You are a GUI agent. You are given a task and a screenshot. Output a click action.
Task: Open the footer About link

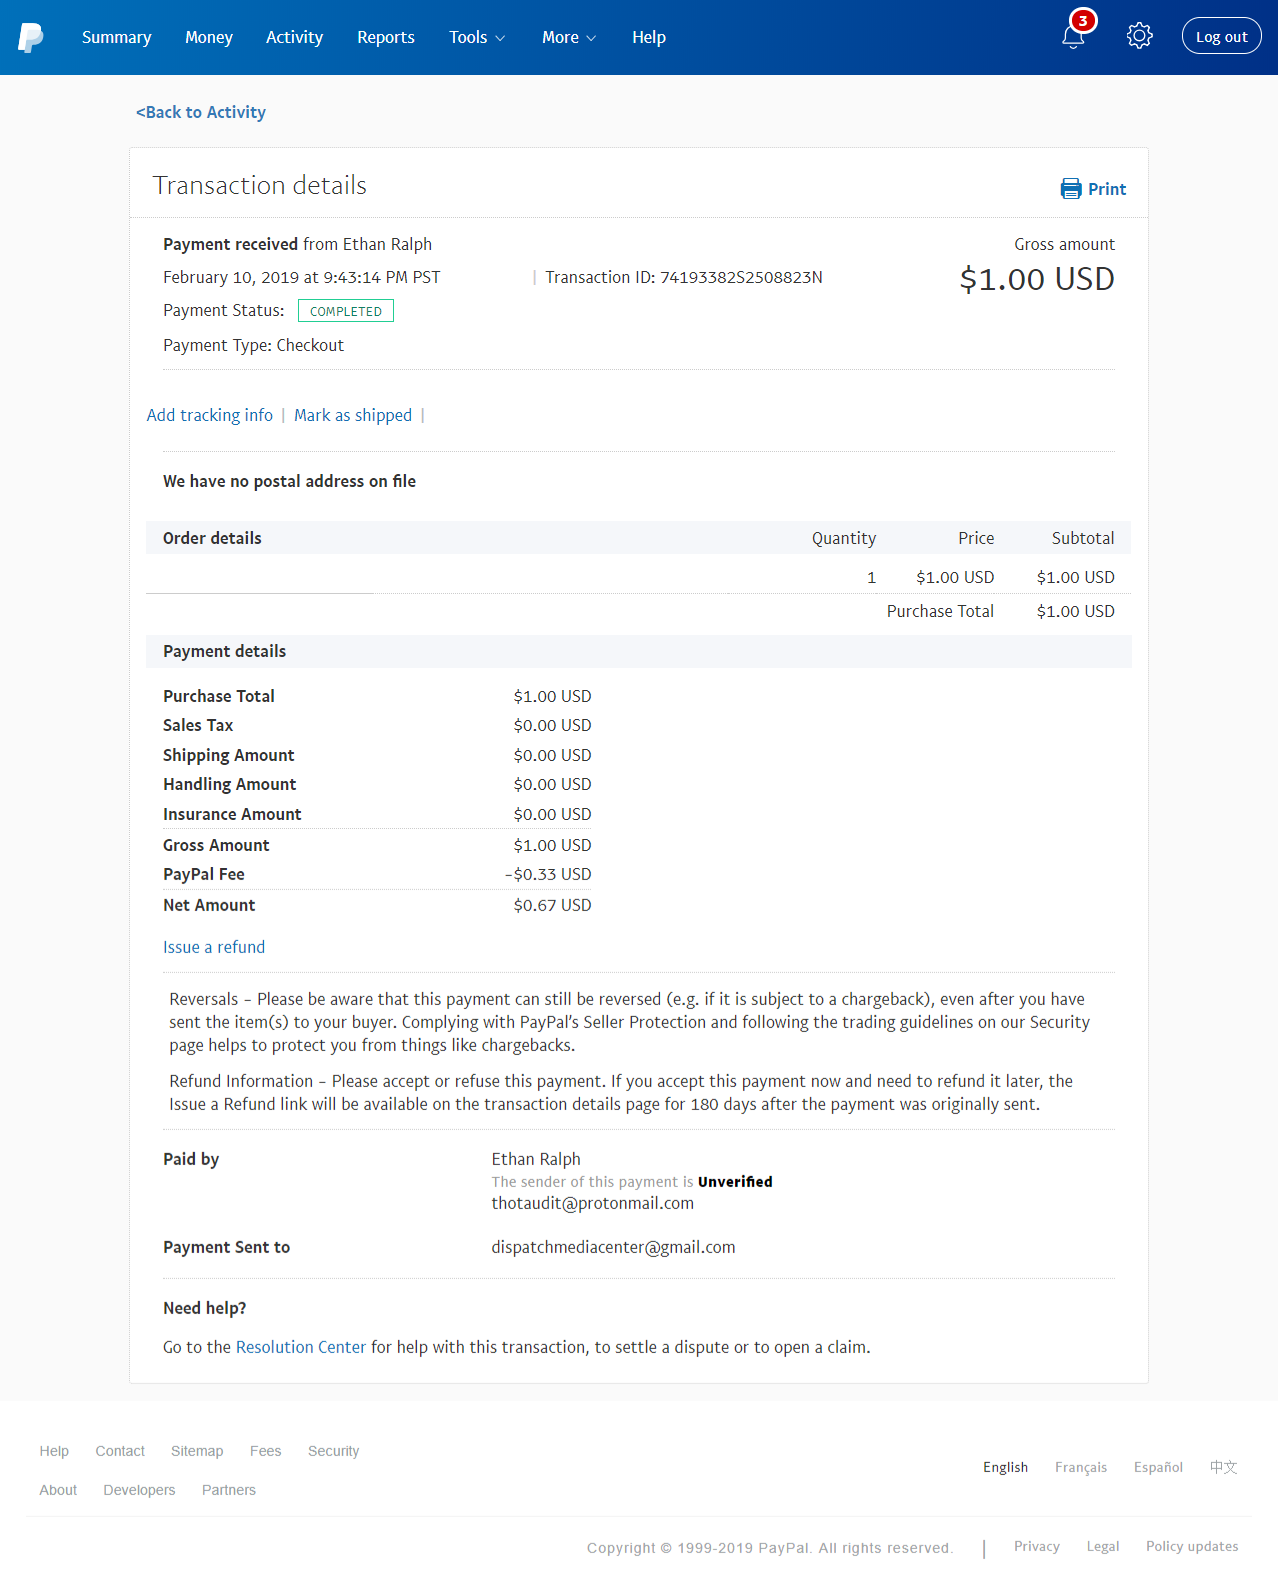click(x=58, y=1490)
